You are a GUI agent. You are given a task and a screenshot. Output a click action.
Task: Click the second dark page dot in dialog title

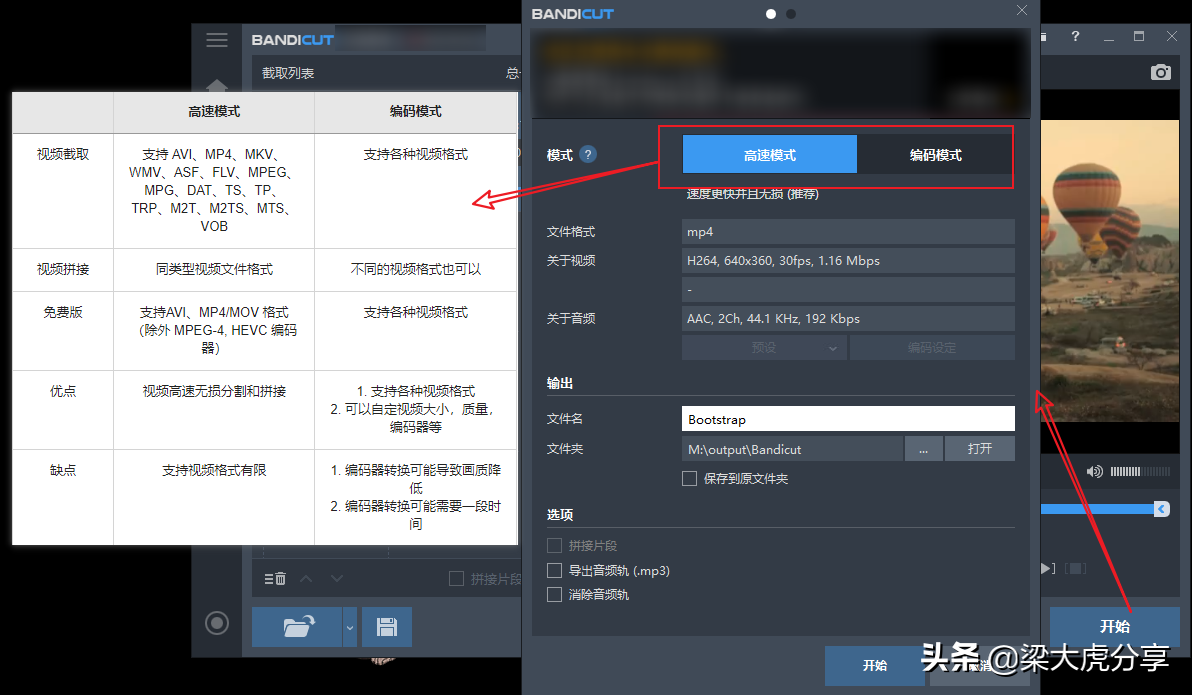tap(791, 14)
